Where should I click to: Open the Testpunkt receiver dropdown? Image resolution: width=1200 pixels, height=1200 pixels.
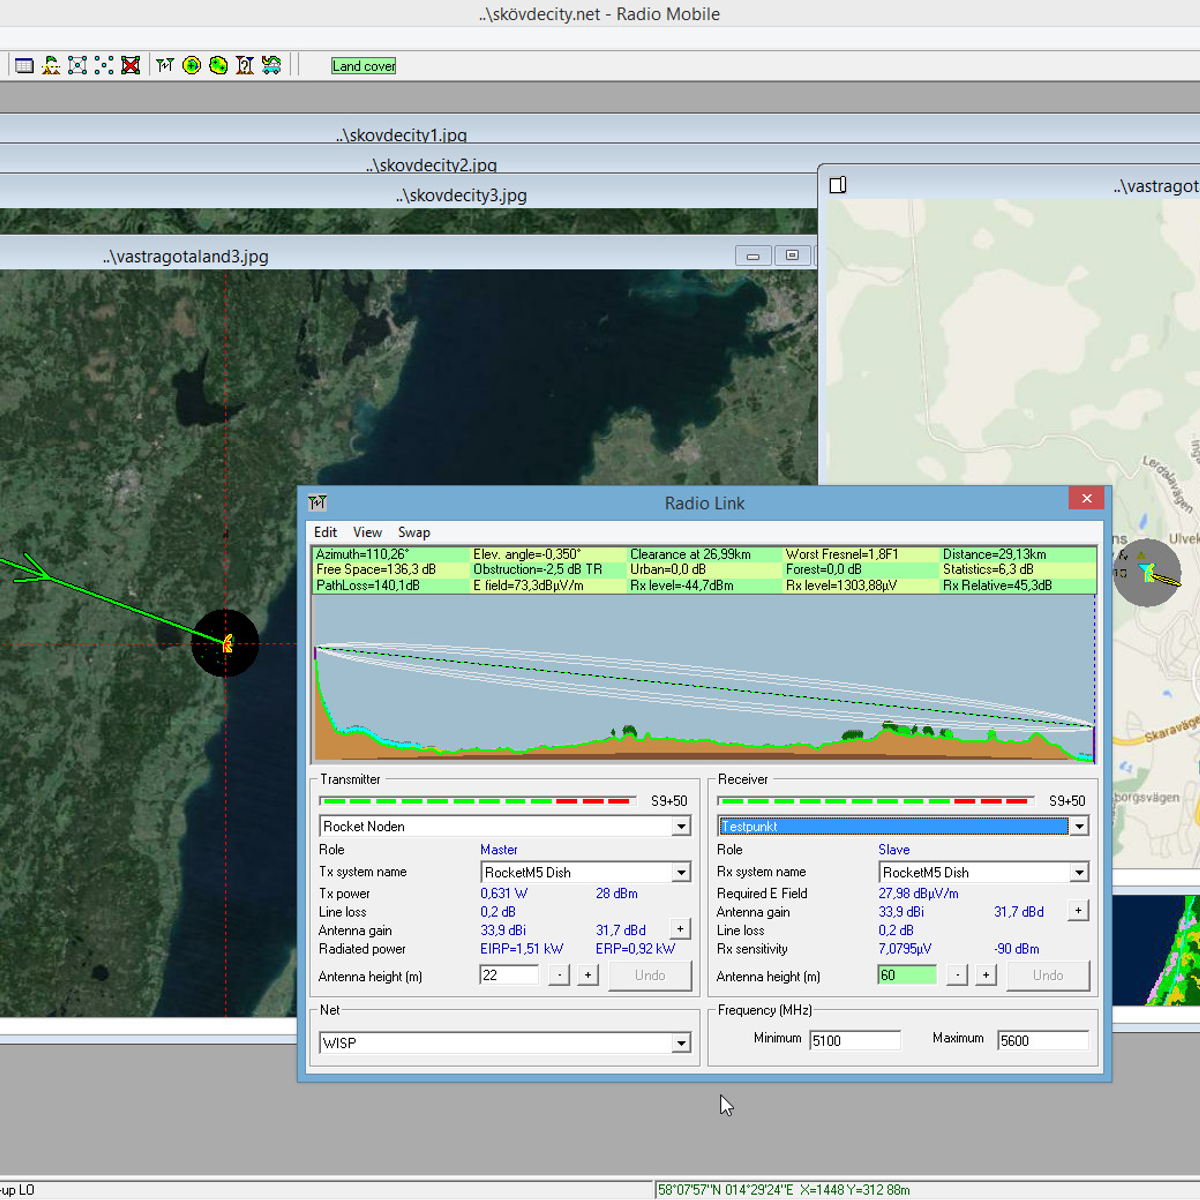(1079, 826)
